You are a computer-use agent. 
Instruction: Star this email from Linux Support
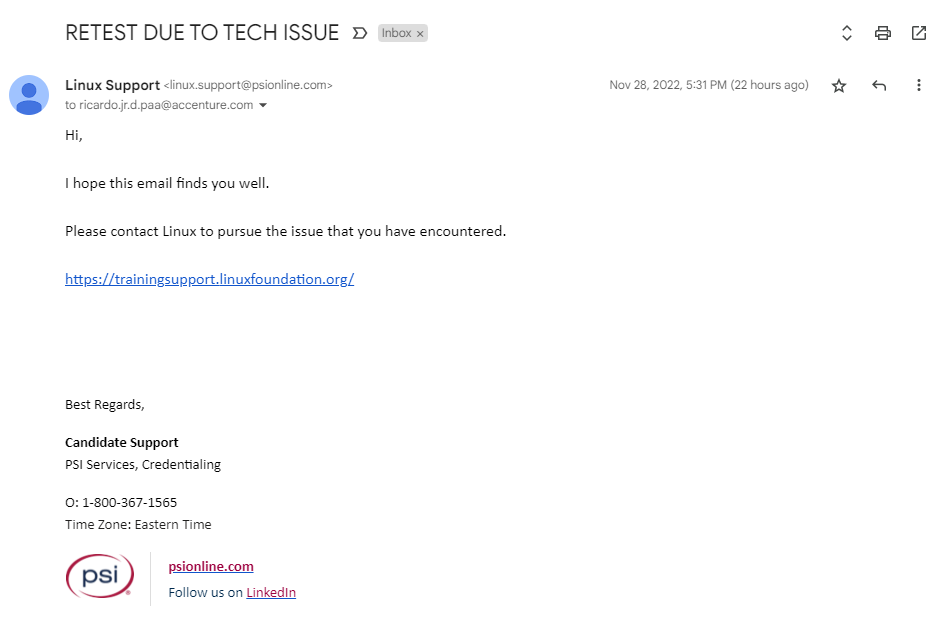[839, 85]
